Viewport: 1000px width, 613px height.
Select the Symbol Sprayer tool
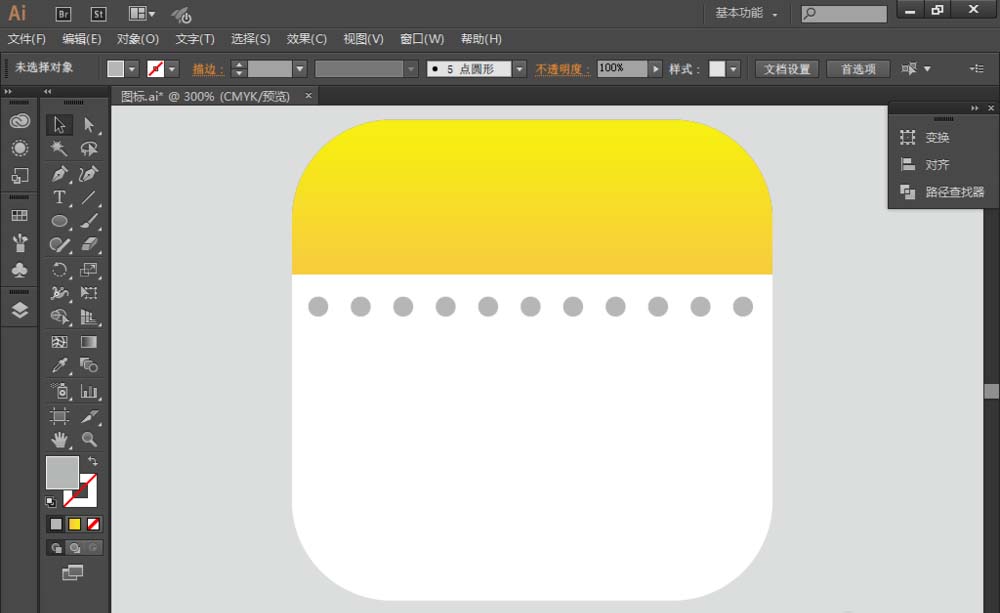(59, 391)
